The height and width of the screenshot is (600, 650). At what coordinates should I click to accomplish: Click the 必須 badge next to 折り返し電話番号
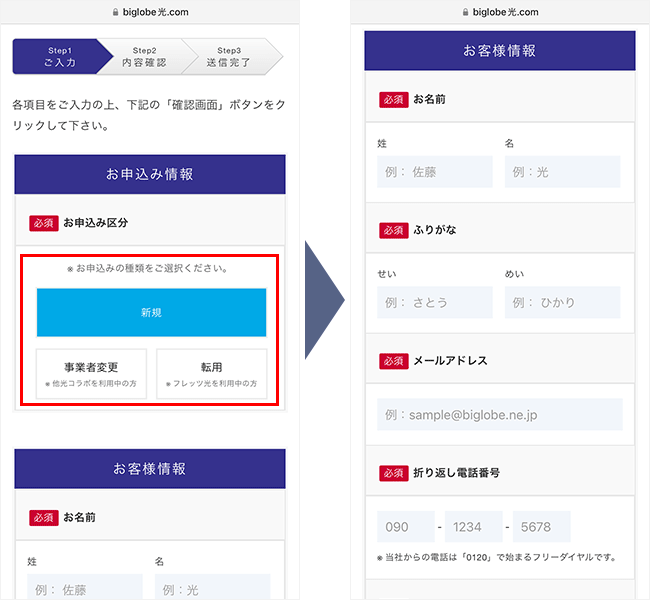pyautogui.click(x=394, y=473)
